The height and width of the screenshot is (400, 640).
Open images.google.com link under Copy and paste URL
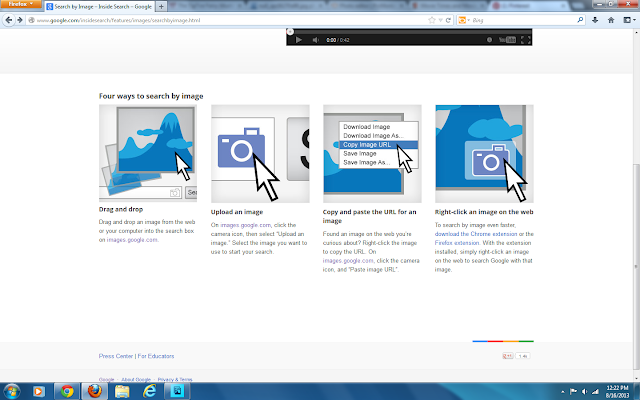348,260
